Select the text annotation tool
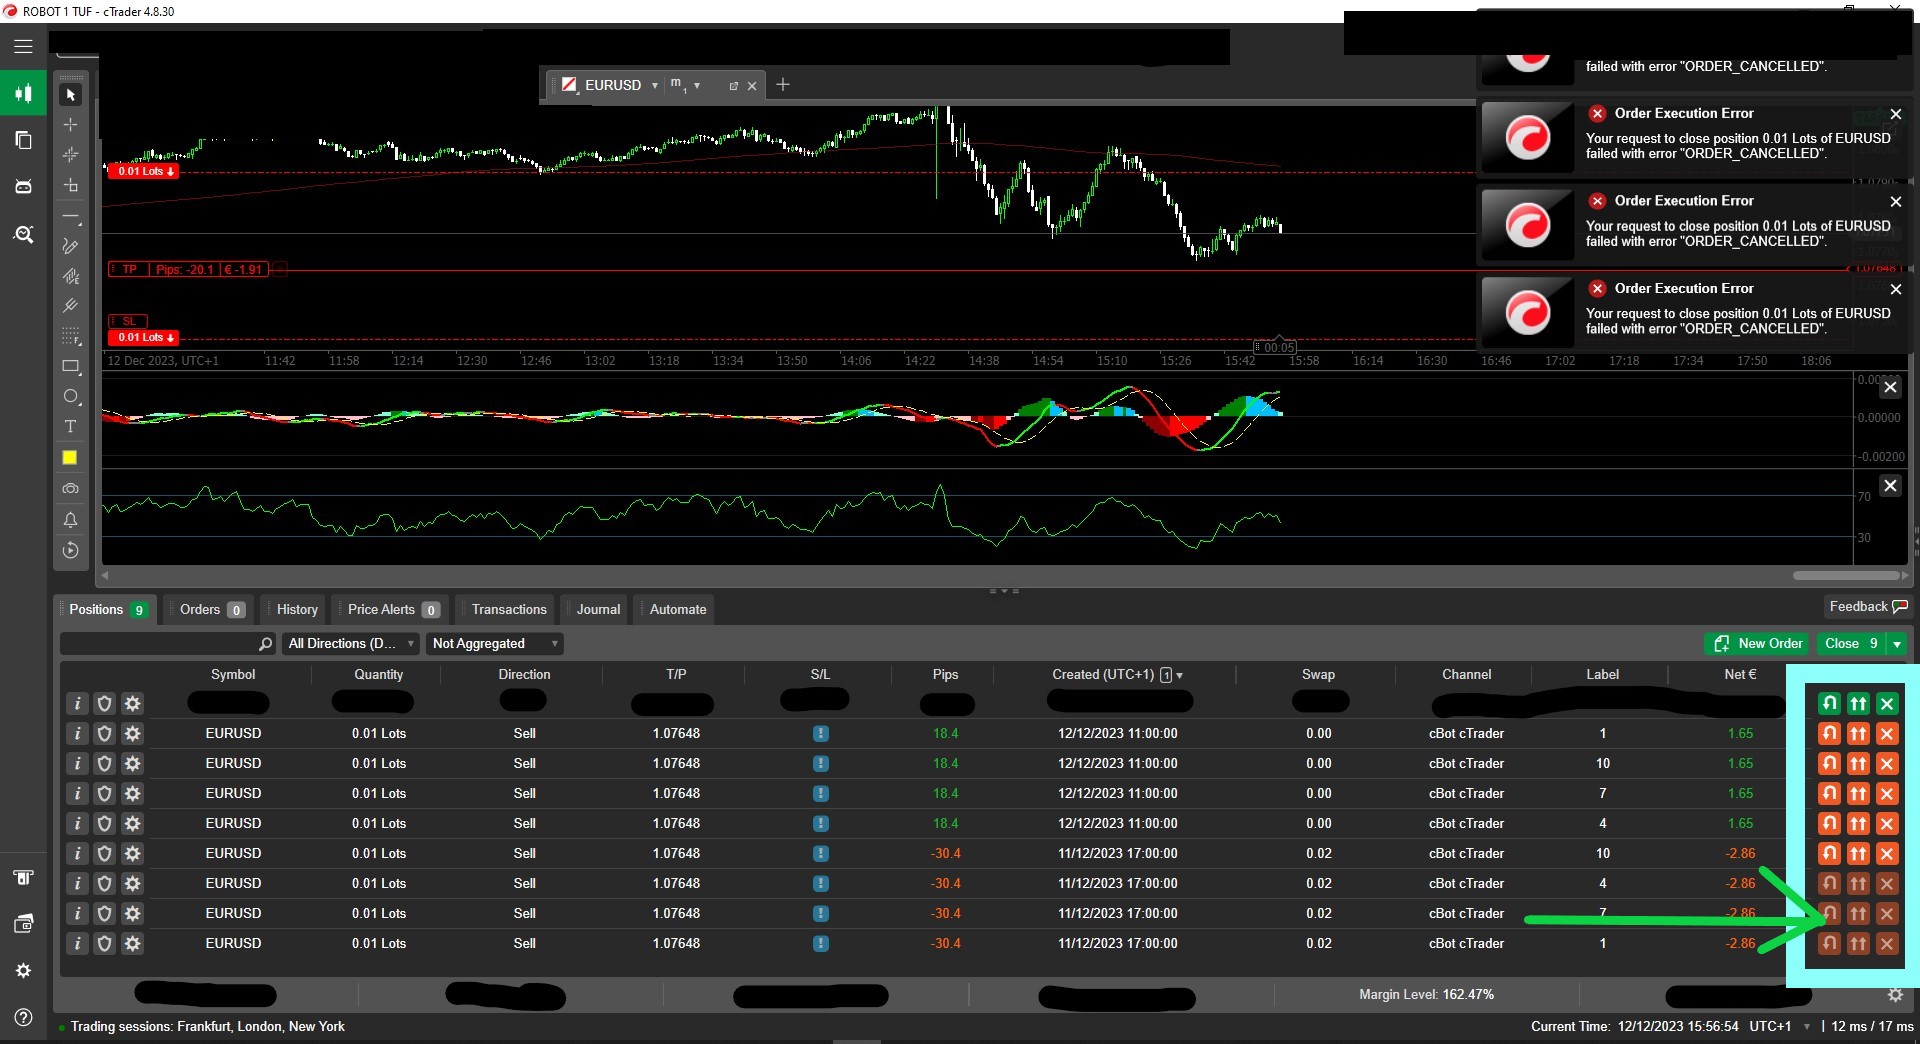This screenshot has height=1044, width=1920. click(70, 427)
